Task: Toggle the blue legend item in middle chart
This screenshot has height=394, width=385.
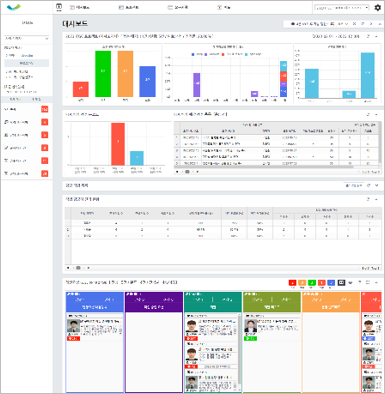Action: [197, 54]
